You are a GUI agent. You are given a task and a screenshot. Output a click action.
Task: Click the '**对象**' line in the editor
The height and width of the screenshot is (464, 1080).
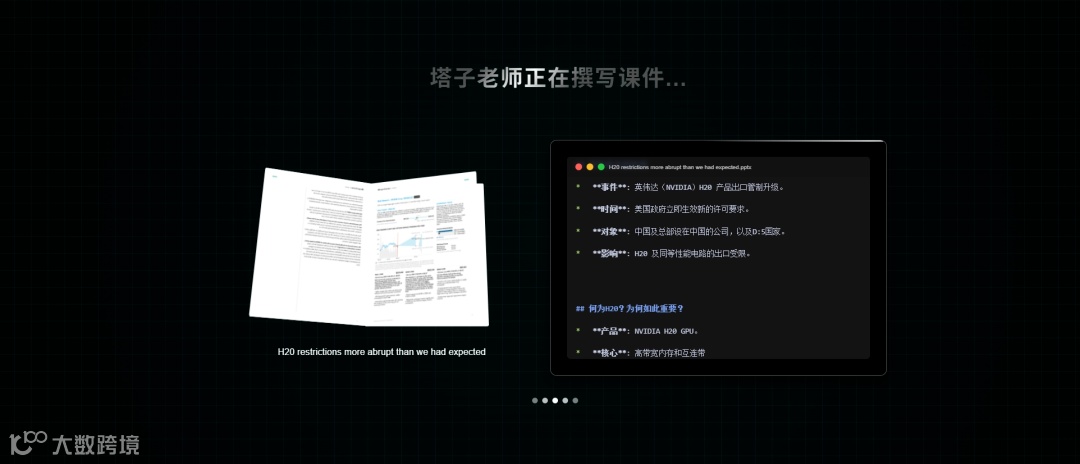click(681, 231)
